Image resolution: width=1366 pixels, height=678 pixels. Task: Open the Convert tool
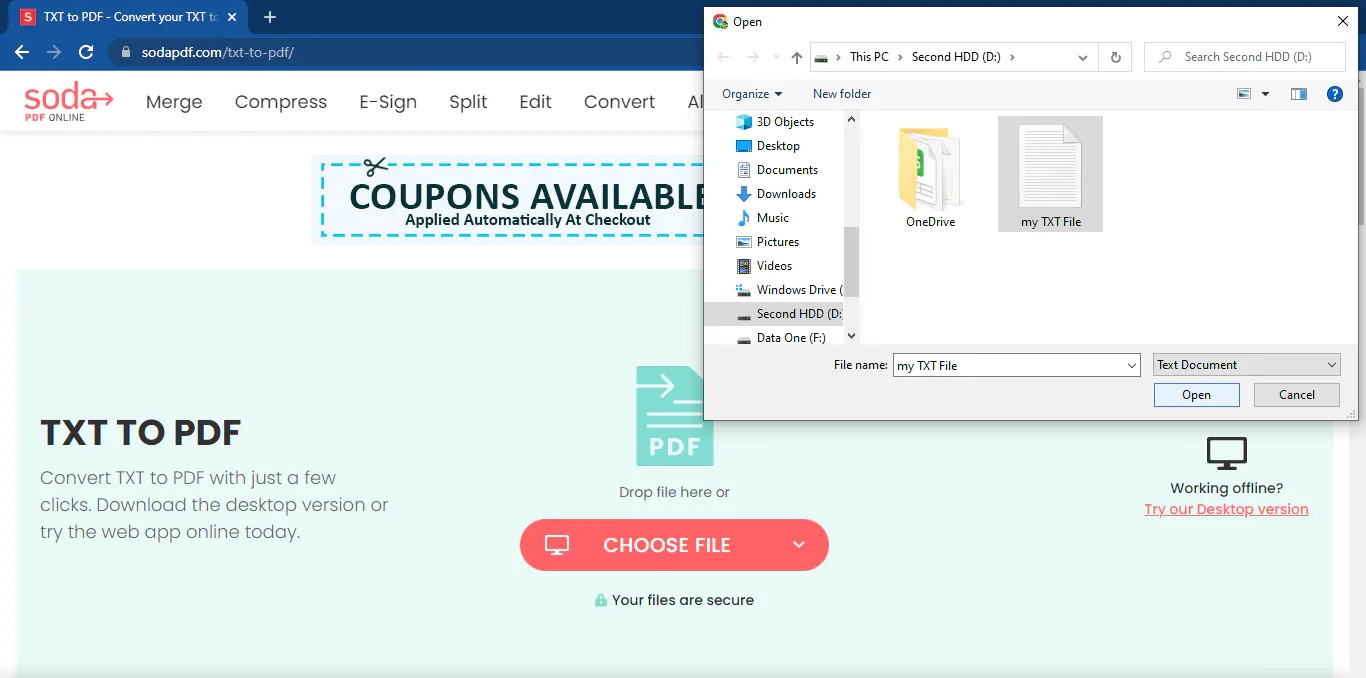[618, 101]
